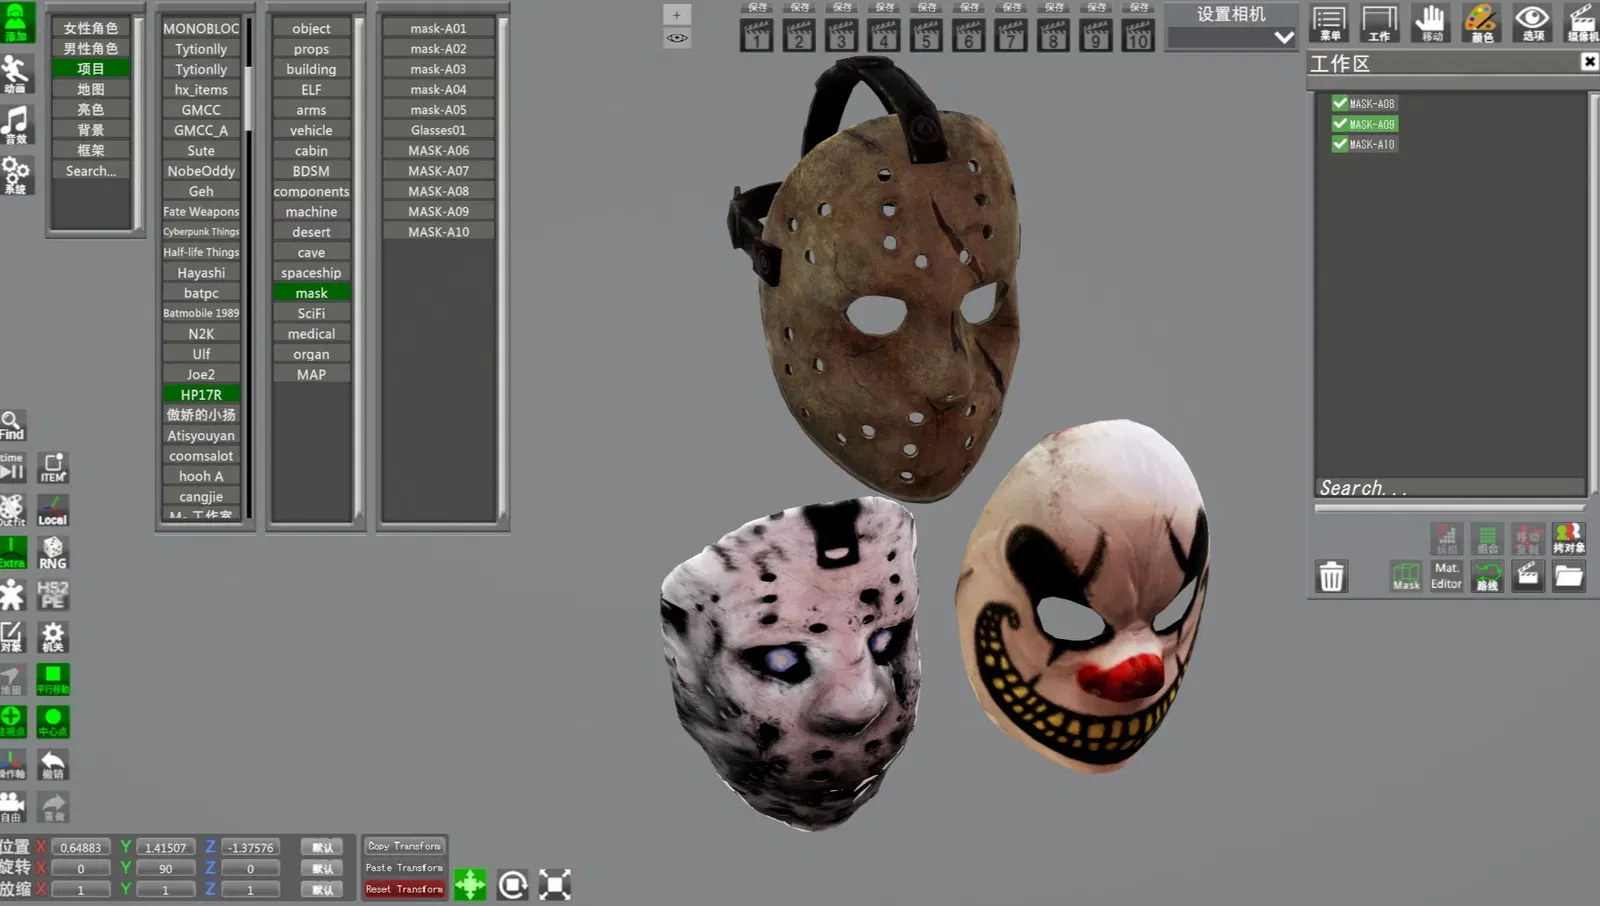Click the Mask cube icon
Screen dimensions: 1600x906
[x=1406, y=576]
